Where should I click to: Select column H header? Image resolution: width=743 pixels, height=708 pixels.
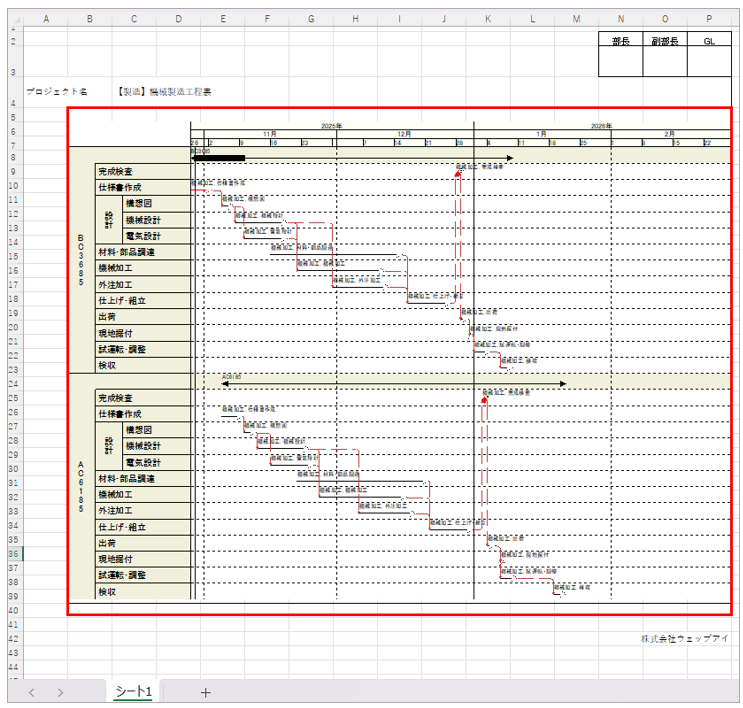(357, 19)
